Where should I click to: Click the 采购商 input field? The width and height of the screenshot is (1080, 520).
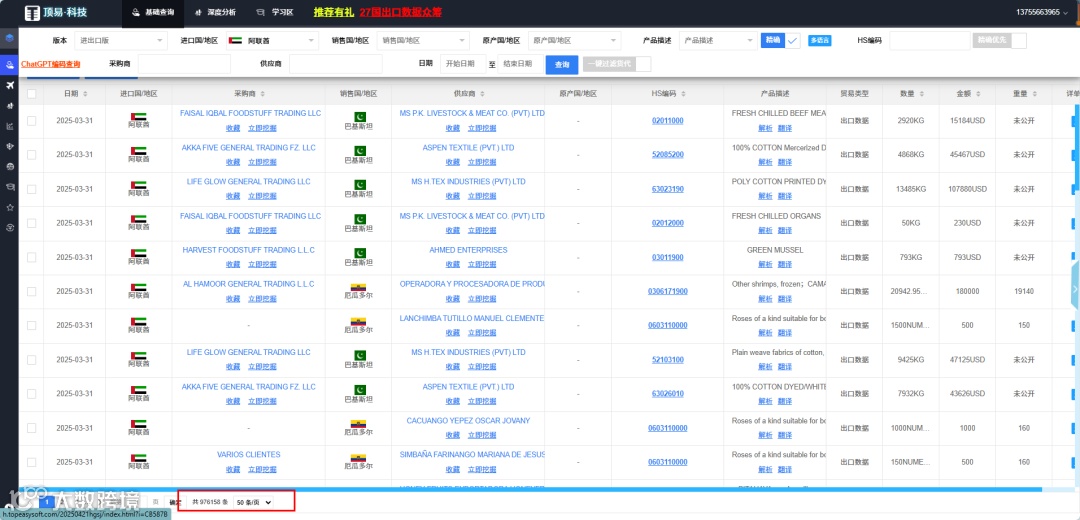[x=184, y=64]
